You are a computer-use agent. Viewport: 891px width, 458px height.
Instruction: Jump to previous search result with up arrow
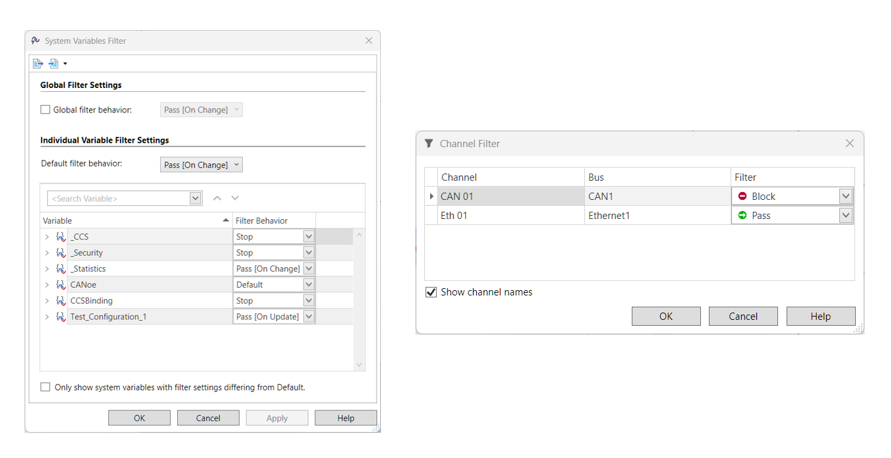coord(217,198)
